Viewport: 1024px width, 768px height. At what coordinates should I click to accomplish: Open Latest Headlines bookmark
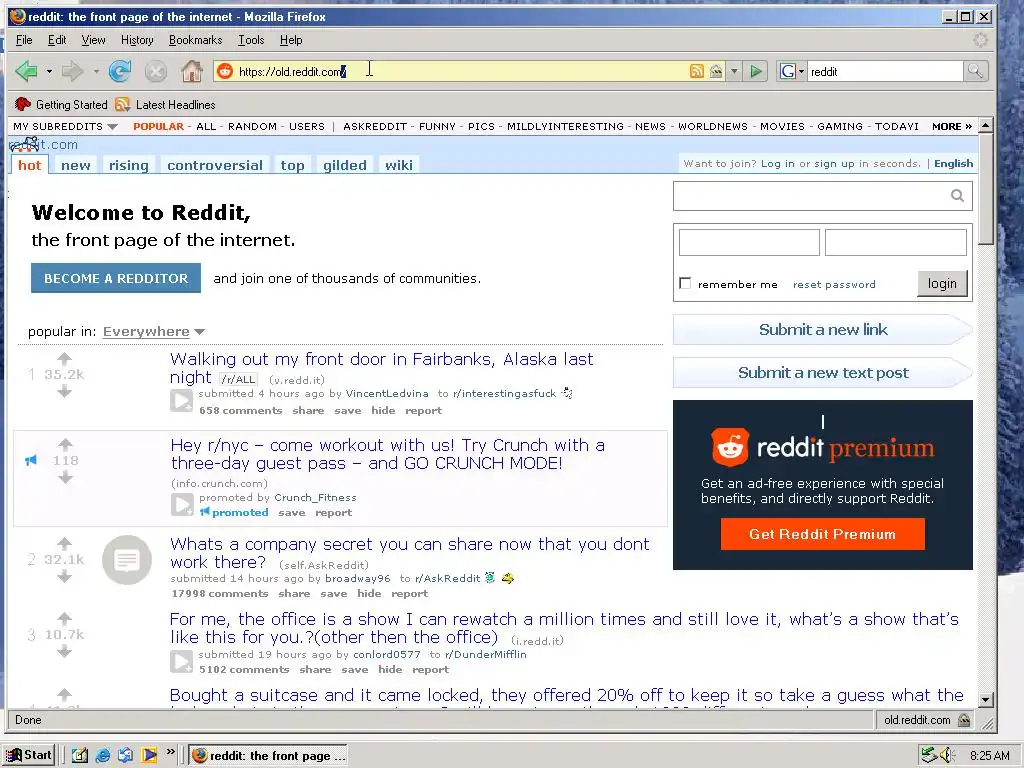point(165,104)
